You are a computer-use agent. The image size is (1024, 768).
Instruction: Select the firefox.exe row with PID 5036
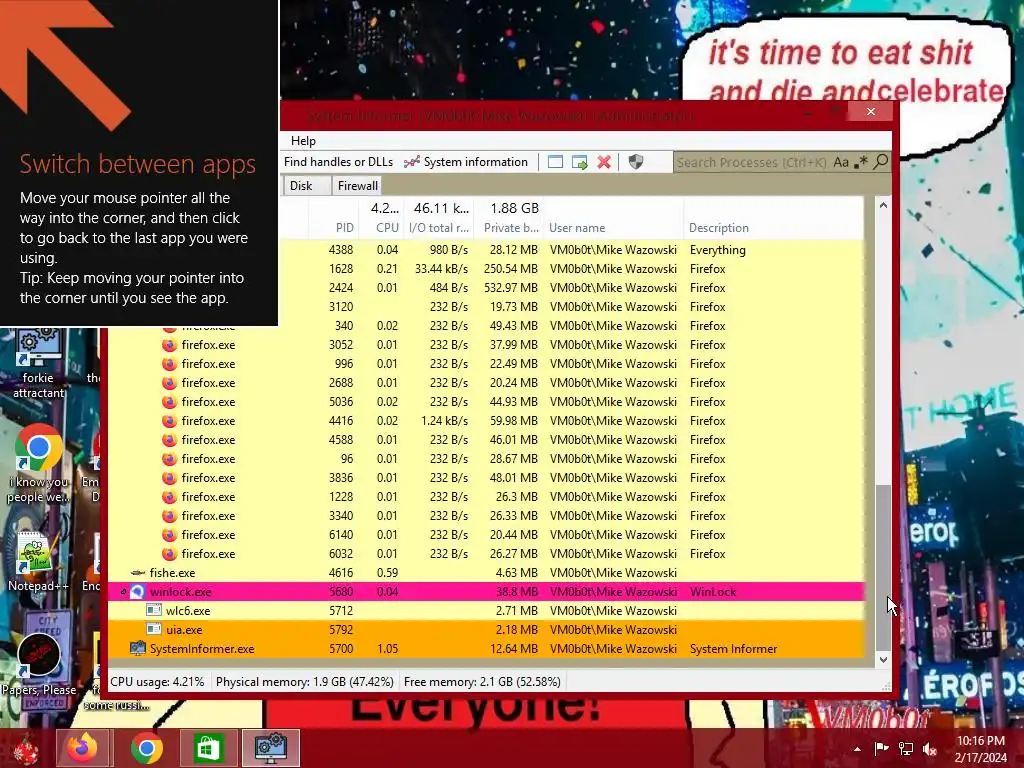[x=487, y=402]
